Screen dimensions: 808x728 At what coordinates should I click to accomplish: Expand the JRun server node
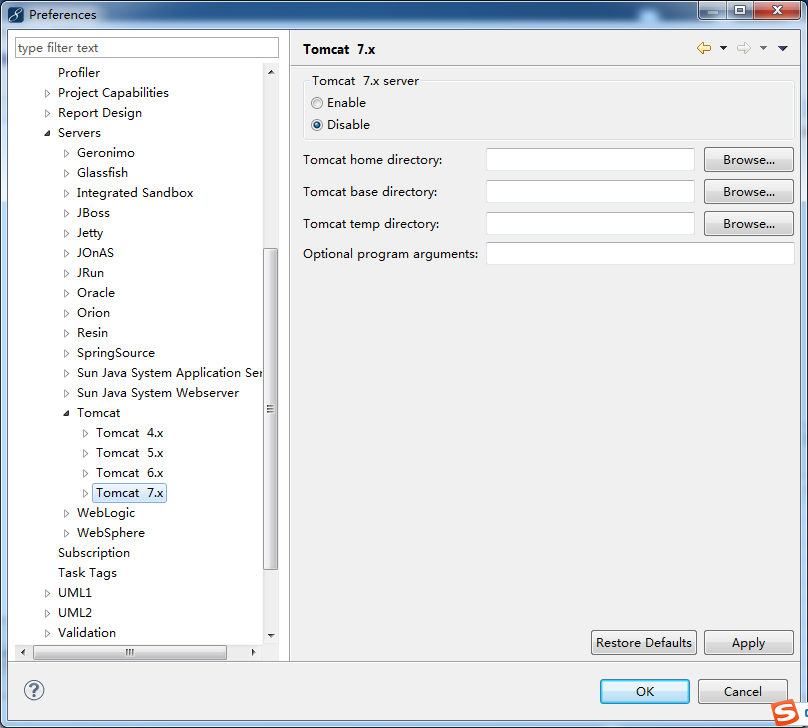click(66, 273)
